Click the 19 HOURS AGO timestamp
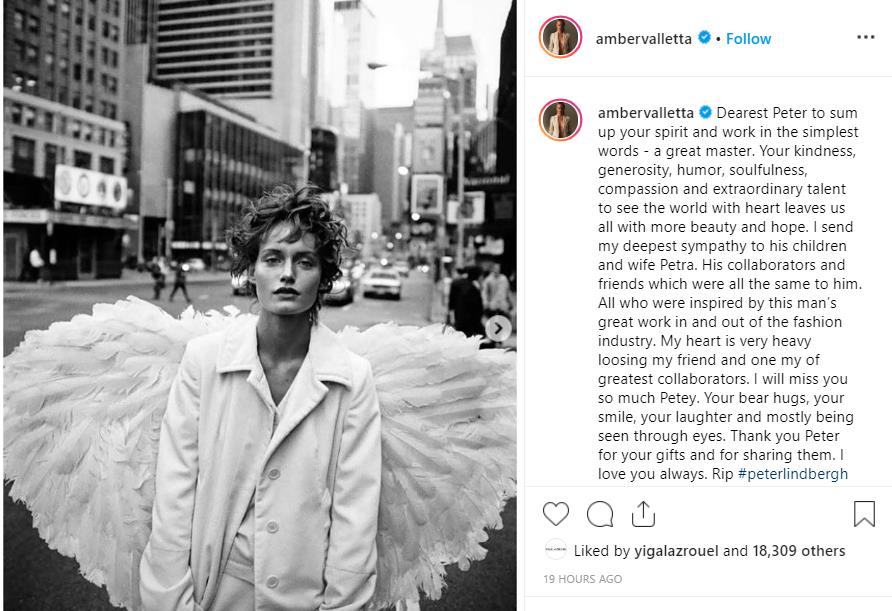Viewport: 892px width, 611px height. 583,579
